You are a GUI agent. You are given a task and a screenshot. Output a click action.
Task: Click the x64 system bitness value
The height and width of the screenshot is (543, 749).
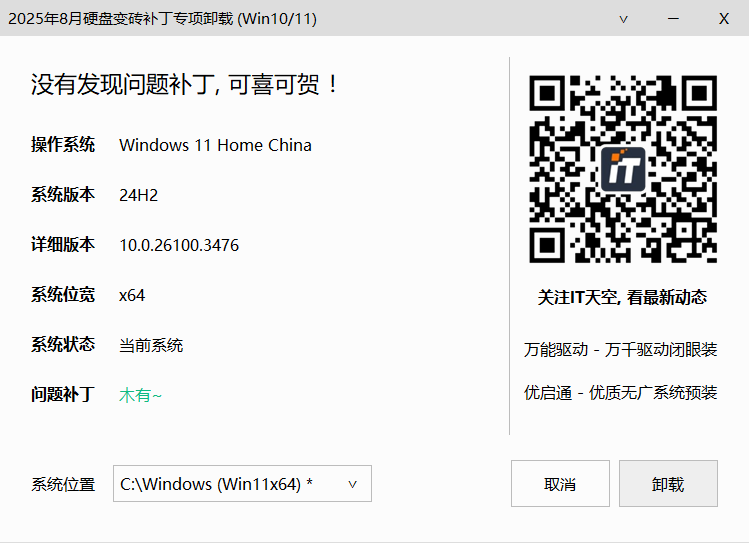[132, 296]
